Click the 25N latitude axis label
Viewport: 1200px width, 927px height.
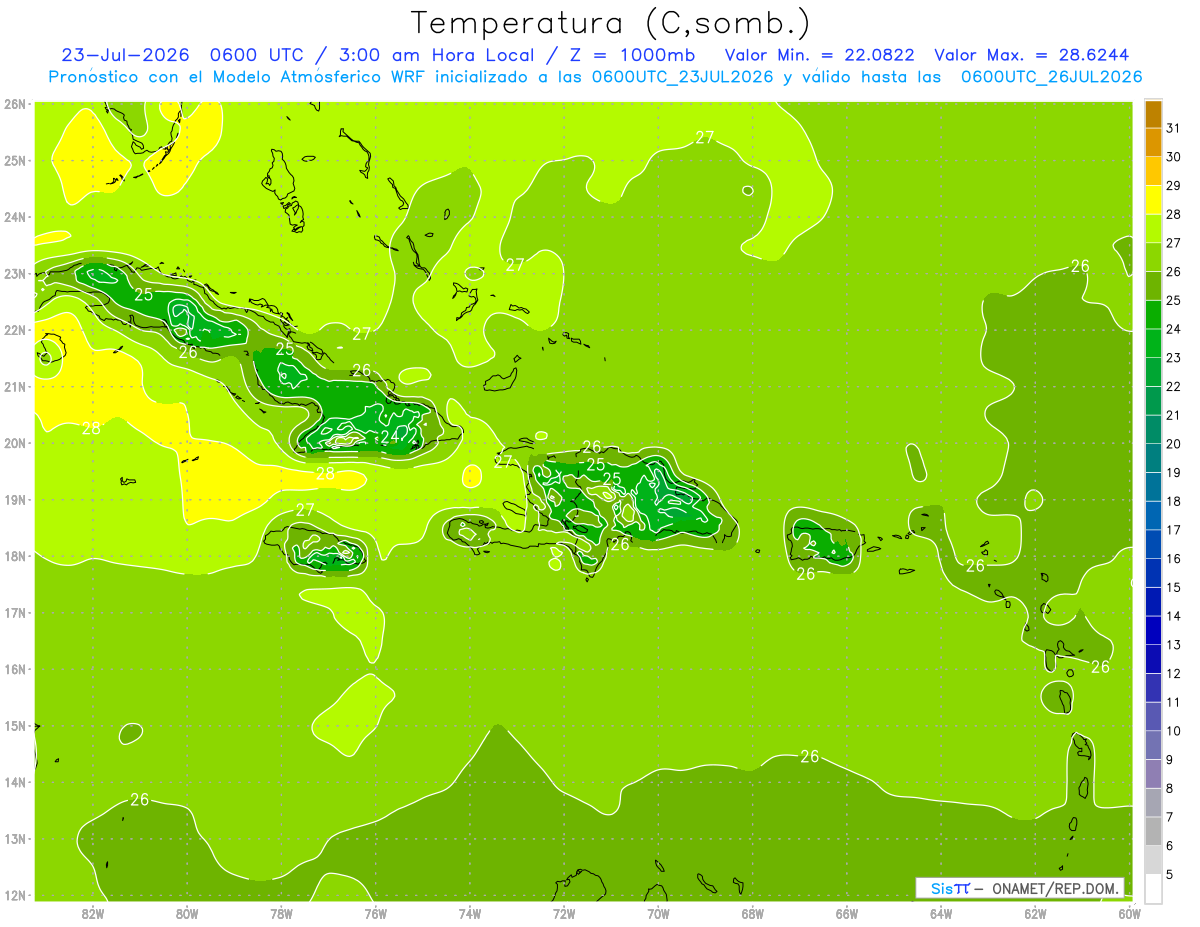[x=14, y=160]
